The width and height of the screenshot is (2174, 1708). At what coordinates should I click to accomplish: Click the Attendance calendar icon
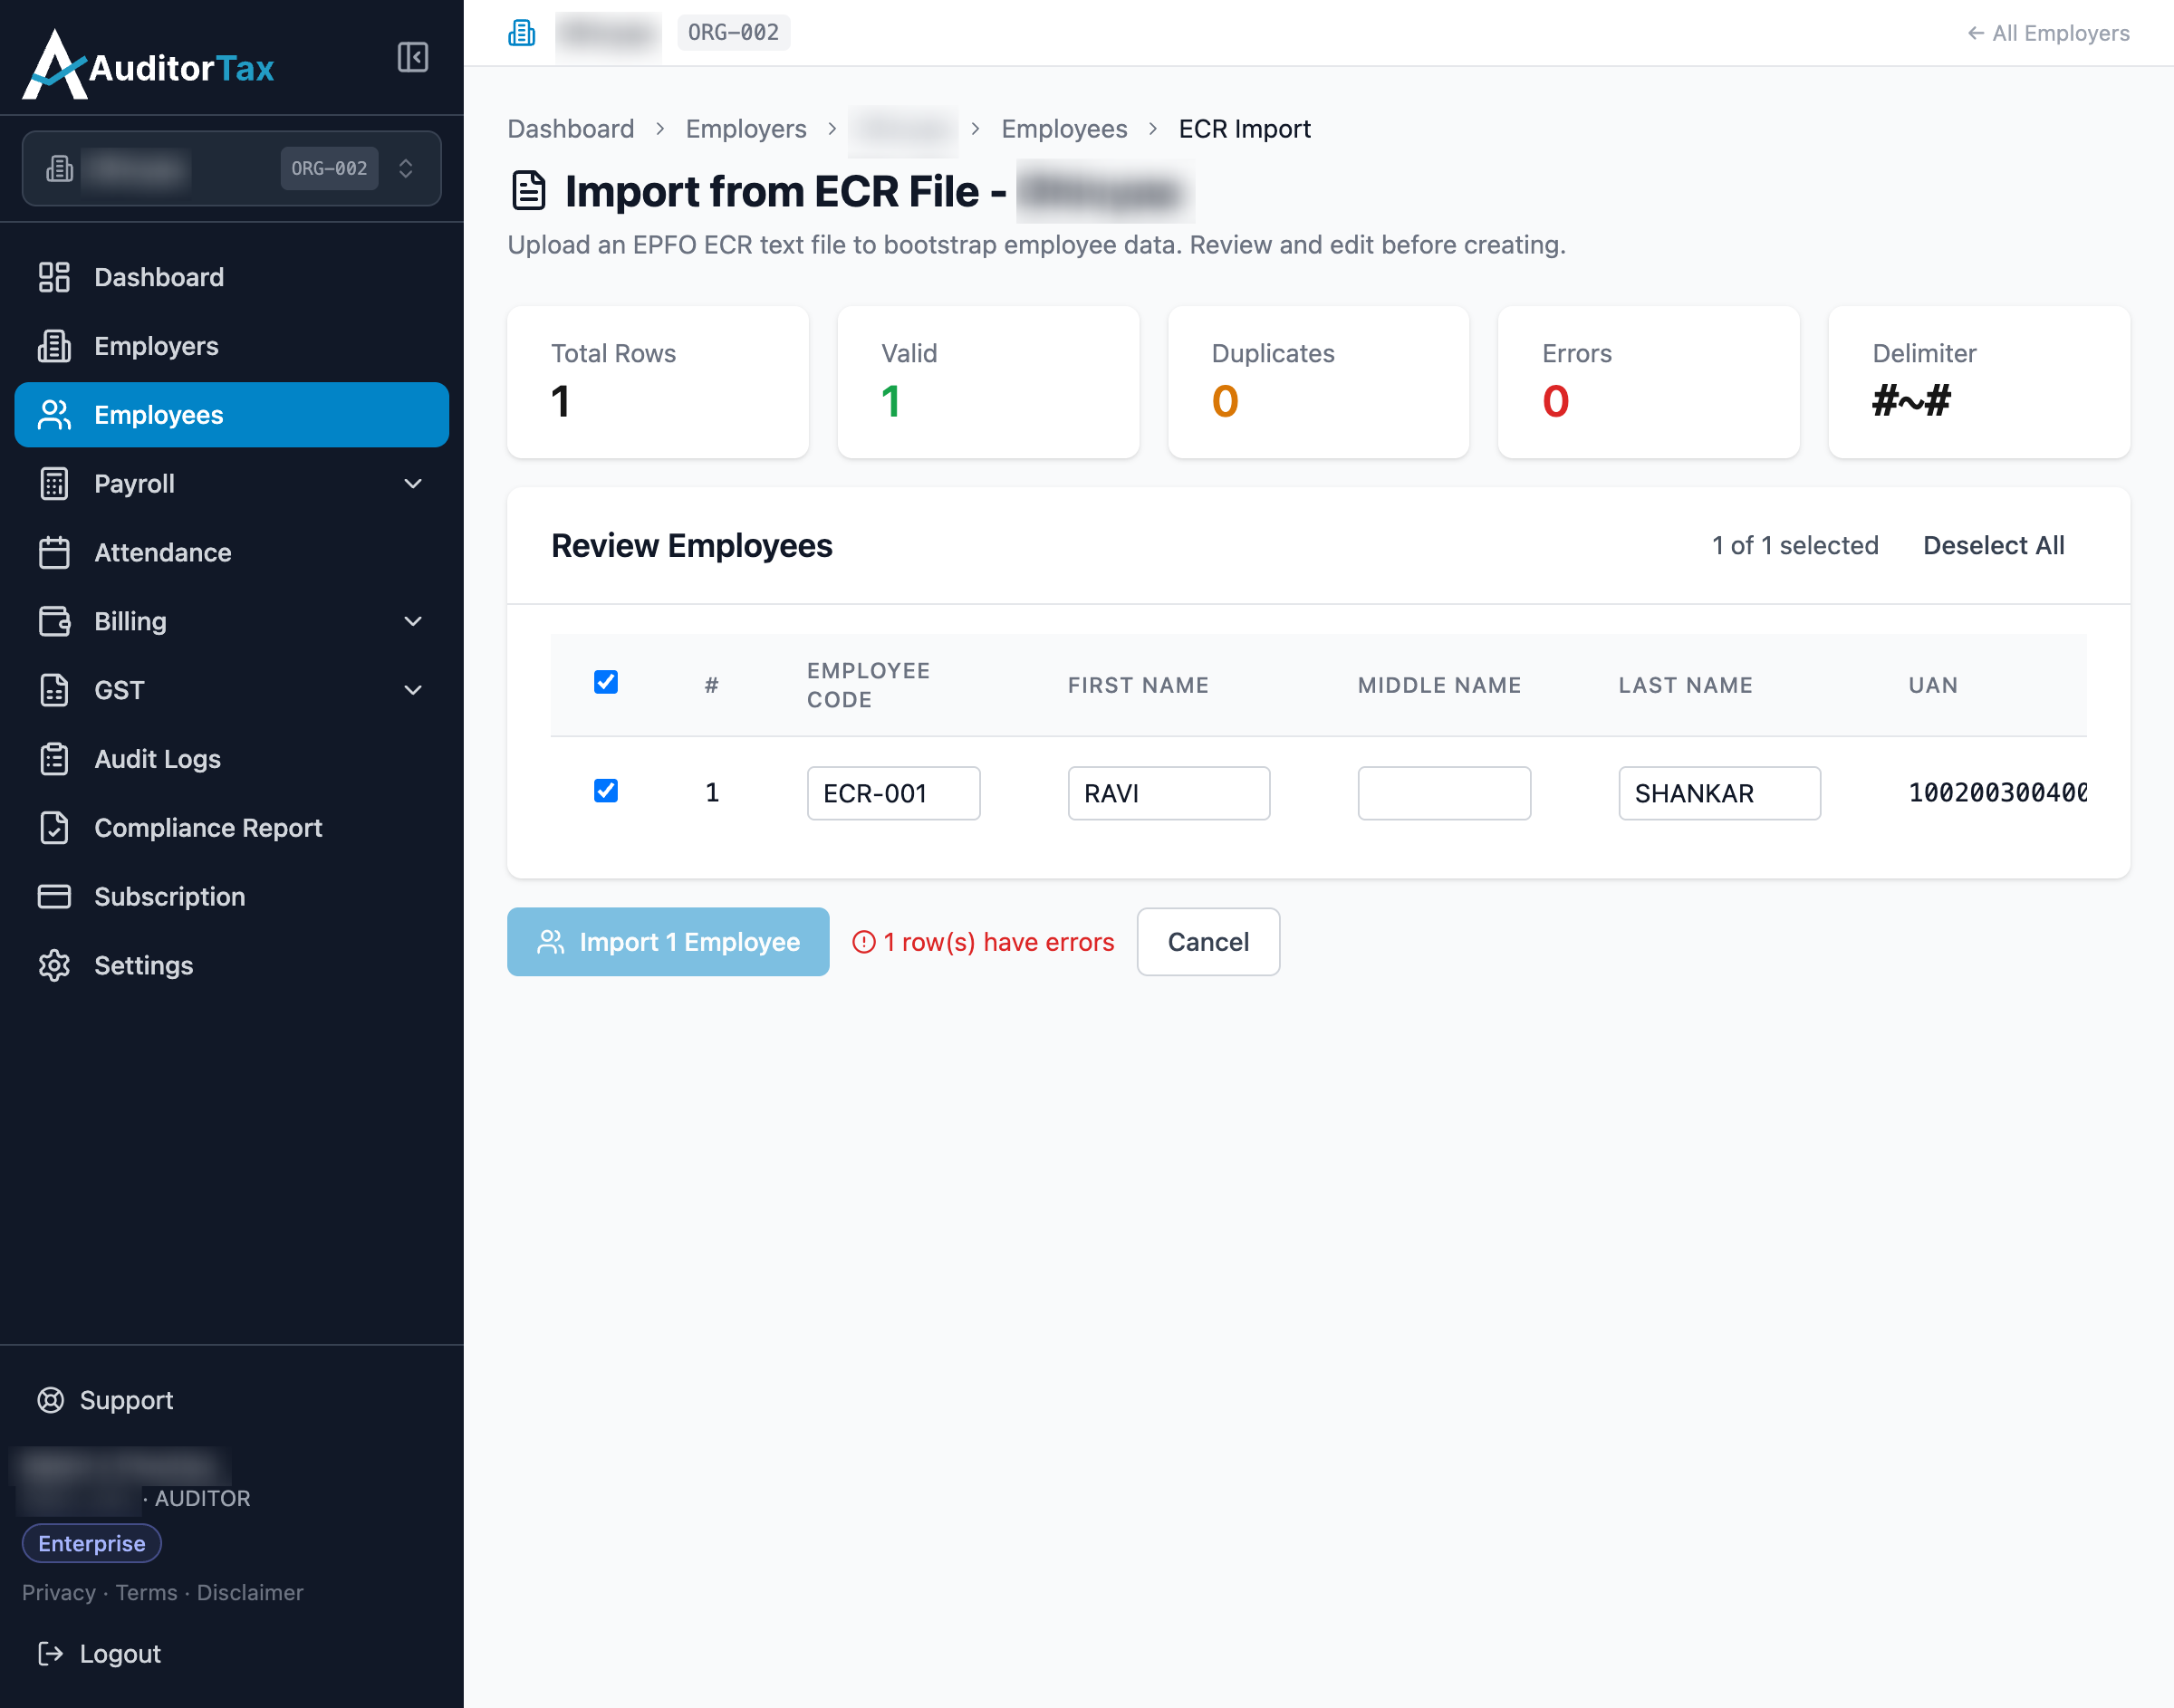(54, 553)
